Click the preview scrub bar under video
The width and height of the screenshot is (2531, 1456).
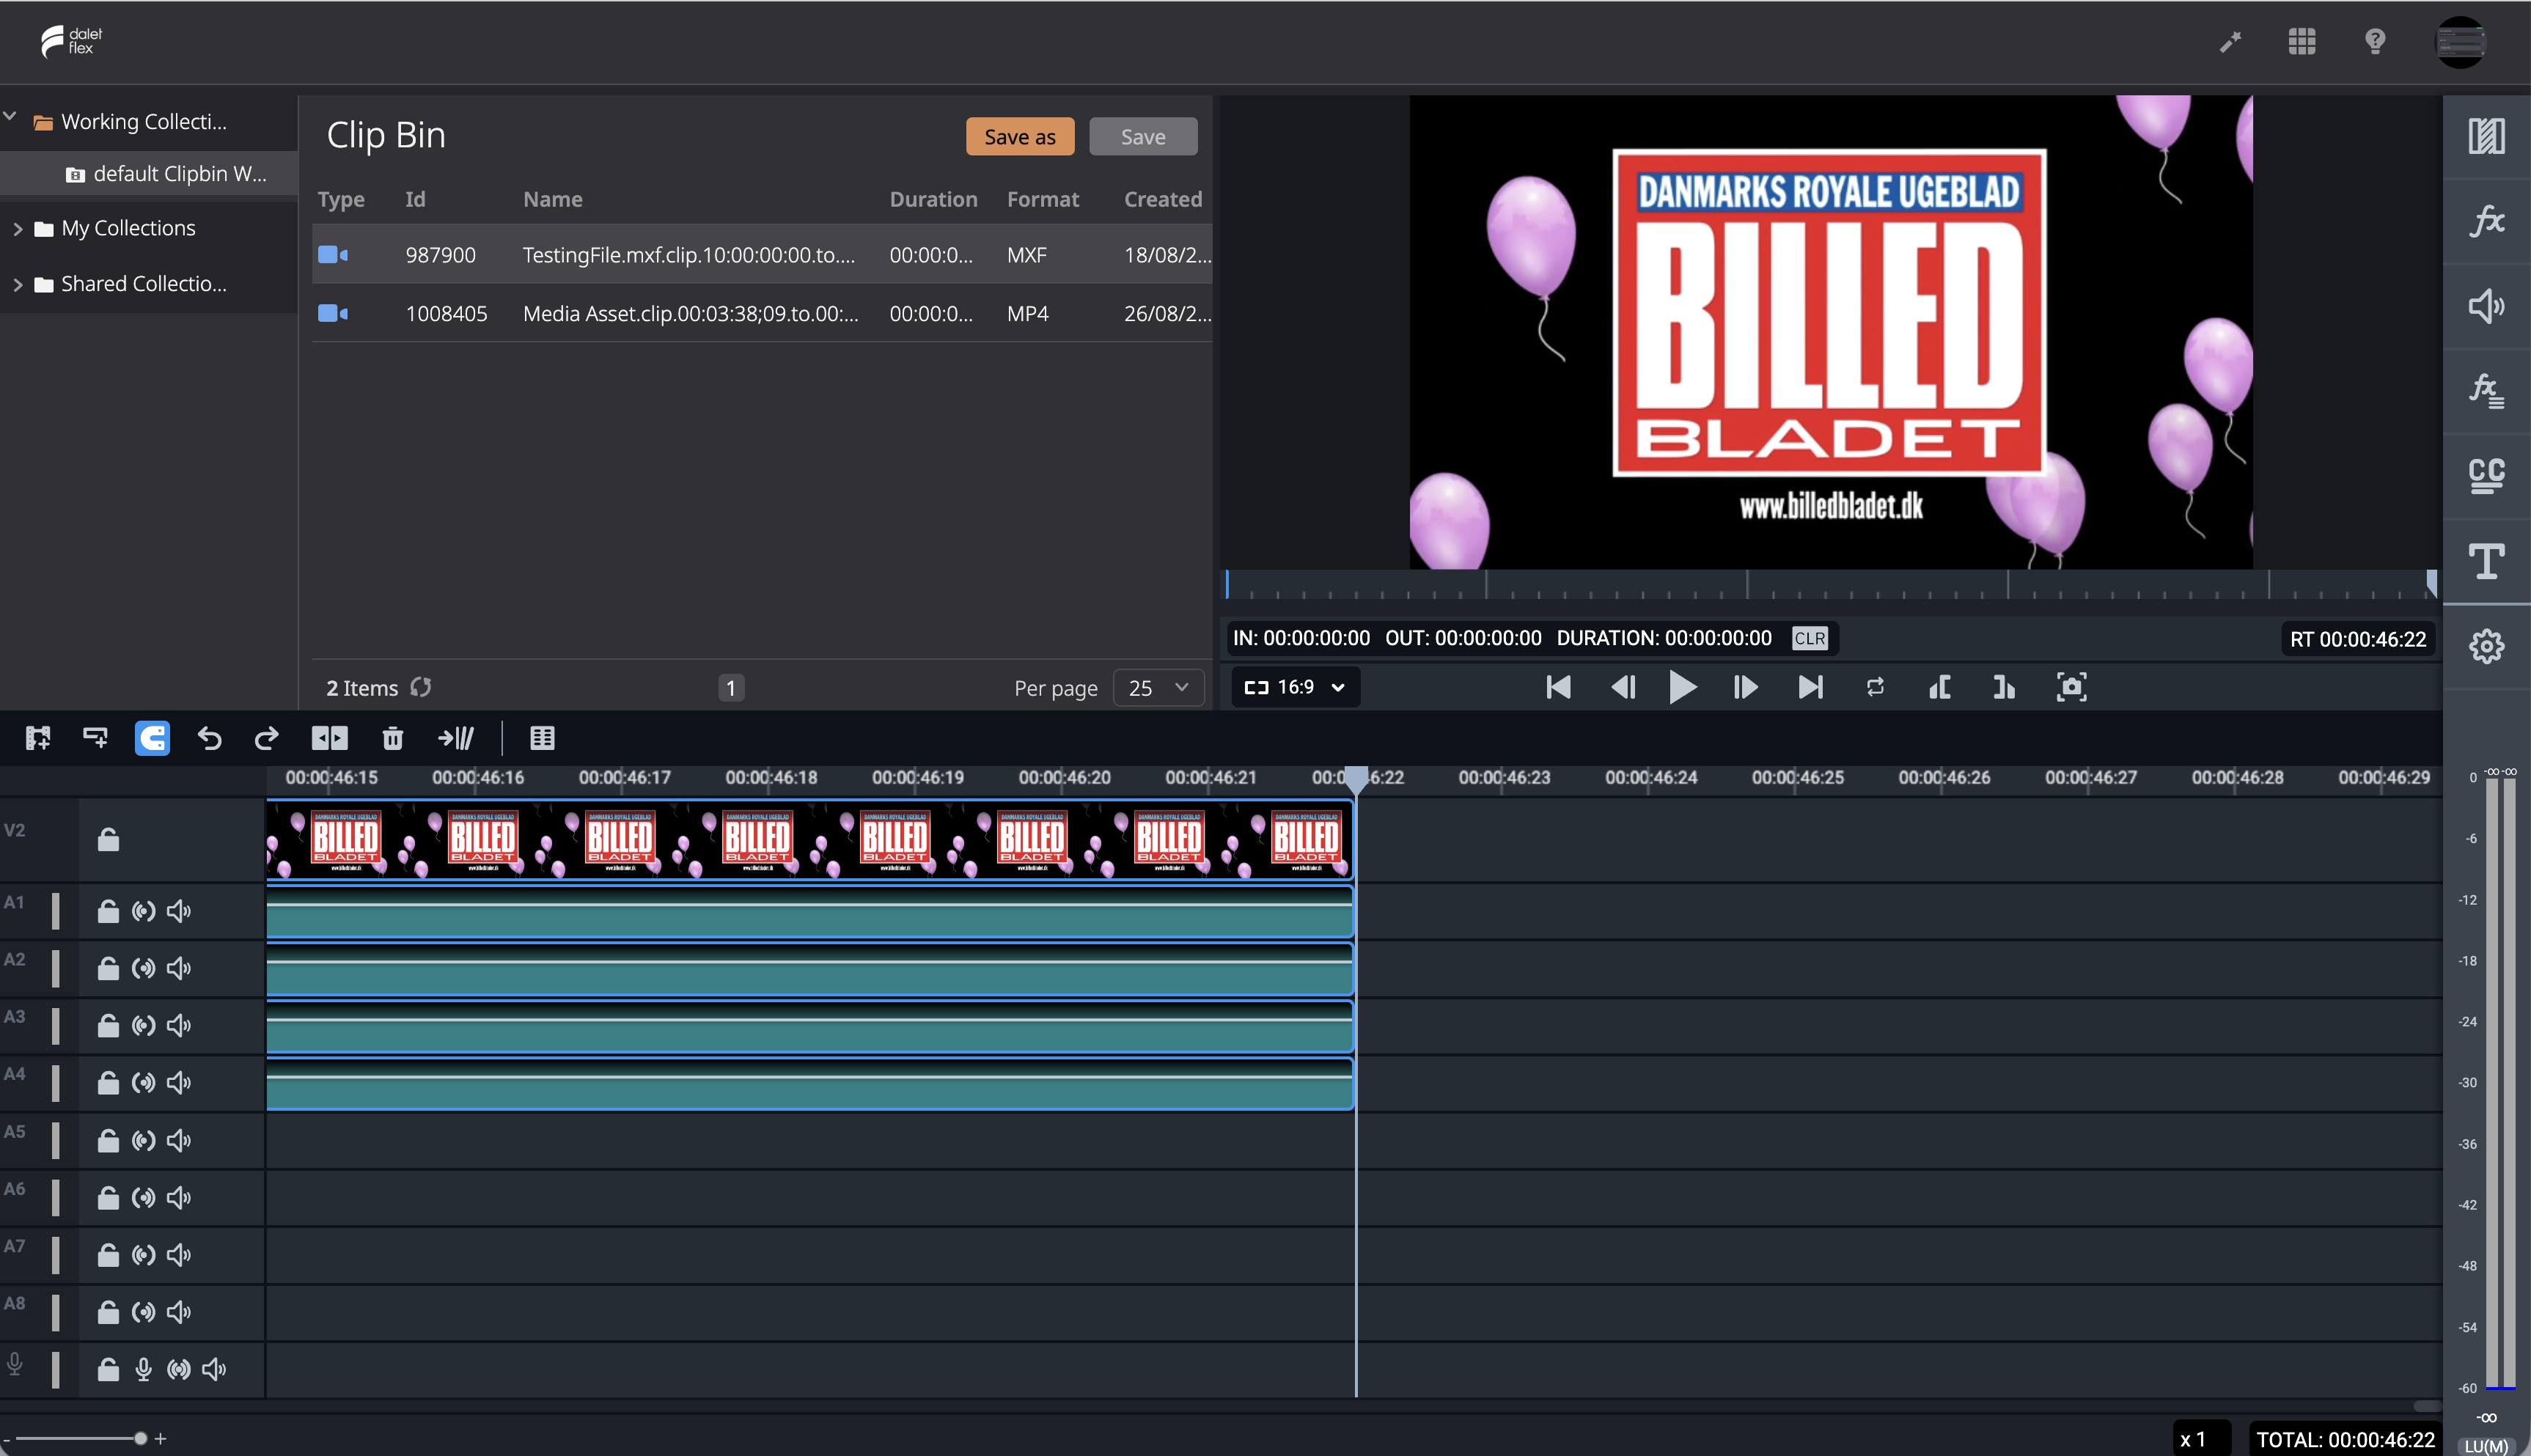tap(1831, 585)
